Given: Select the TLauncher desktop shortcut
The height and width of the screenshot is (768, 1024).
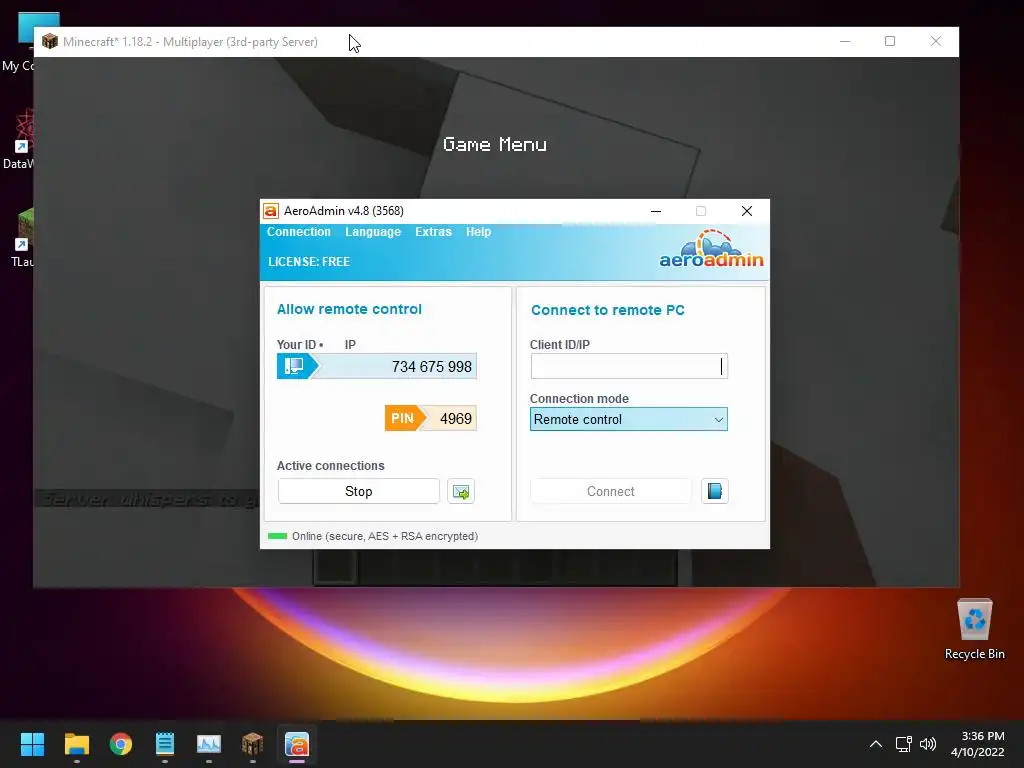Looking at the screenshot, I should (22, 238).
